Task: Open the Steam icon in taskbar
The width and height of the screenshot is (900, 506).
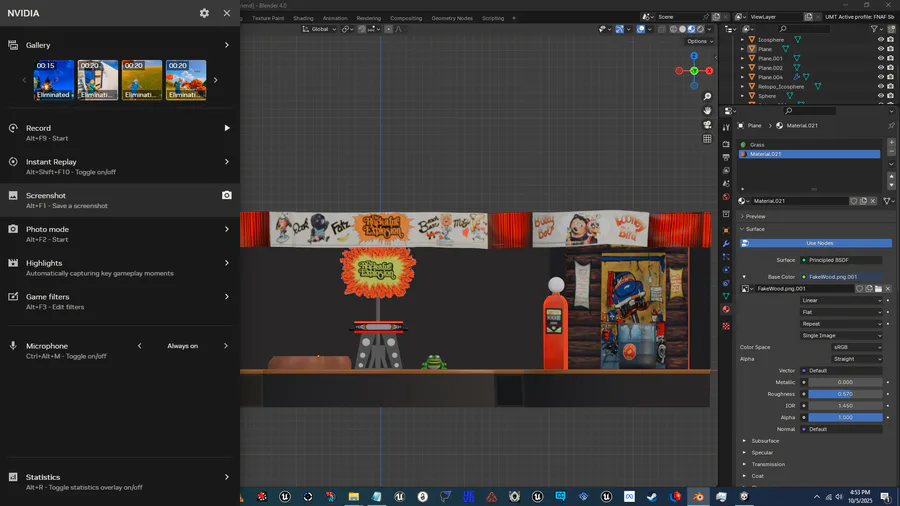Action: click(x=653, y=496)
